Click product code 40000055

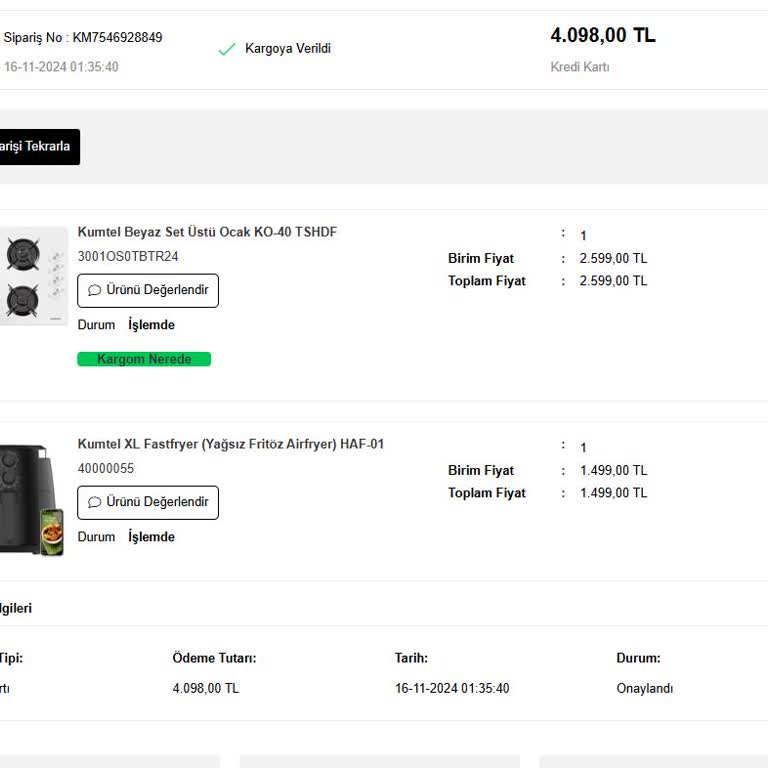click(x=106, y=468)
